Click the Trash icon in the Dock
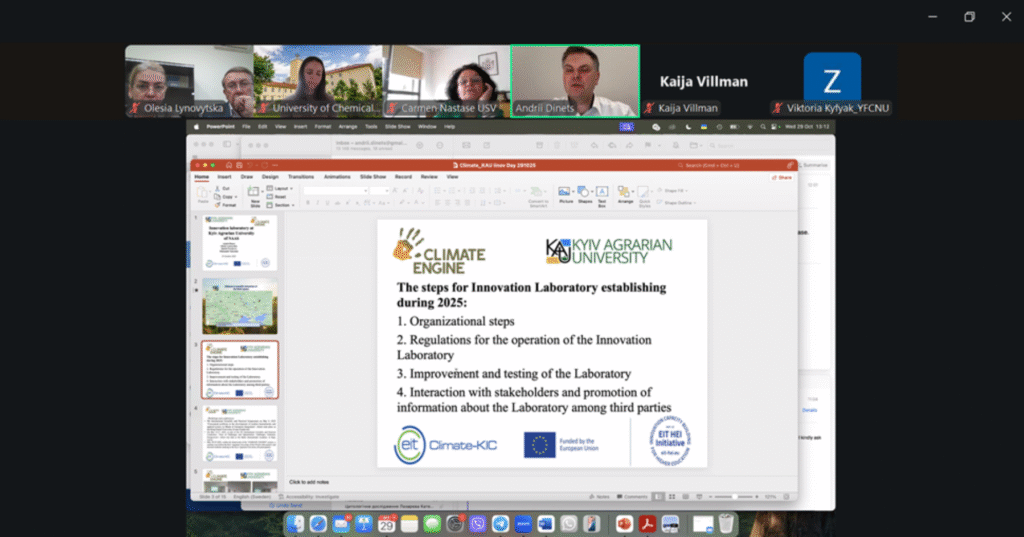1024x537 pixels. [727, 524]
